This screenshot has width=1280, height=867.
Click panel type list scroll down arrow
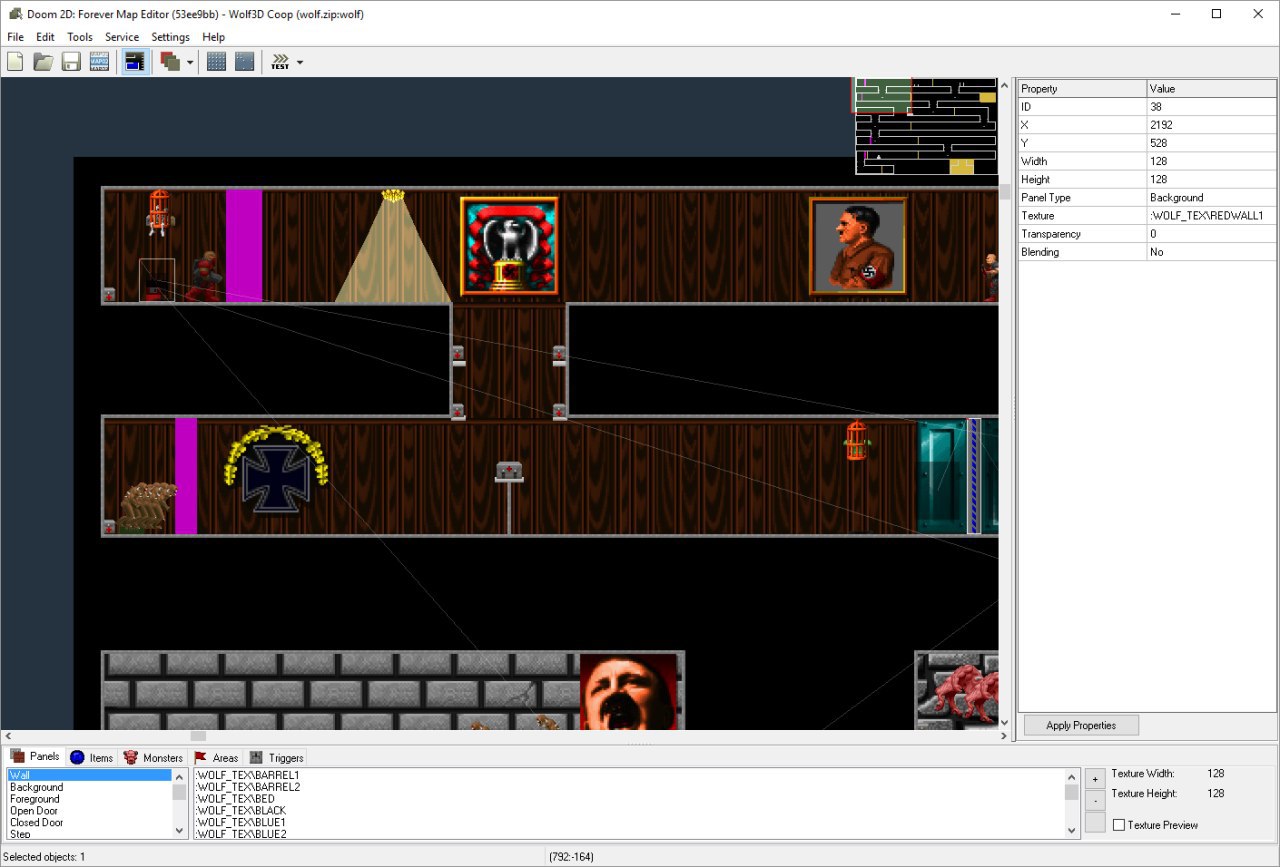[x=180, y=830]
